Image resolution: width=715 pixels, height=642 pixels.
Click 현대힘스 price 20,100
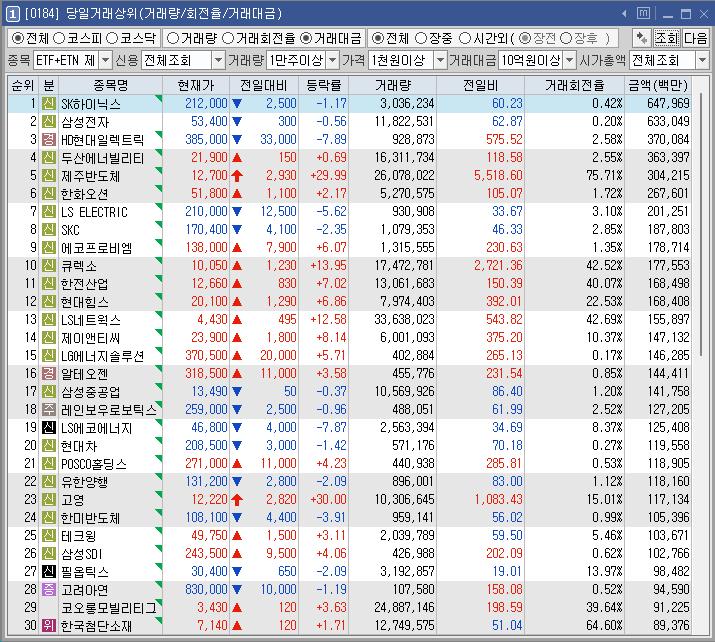(x=209, y=301)
